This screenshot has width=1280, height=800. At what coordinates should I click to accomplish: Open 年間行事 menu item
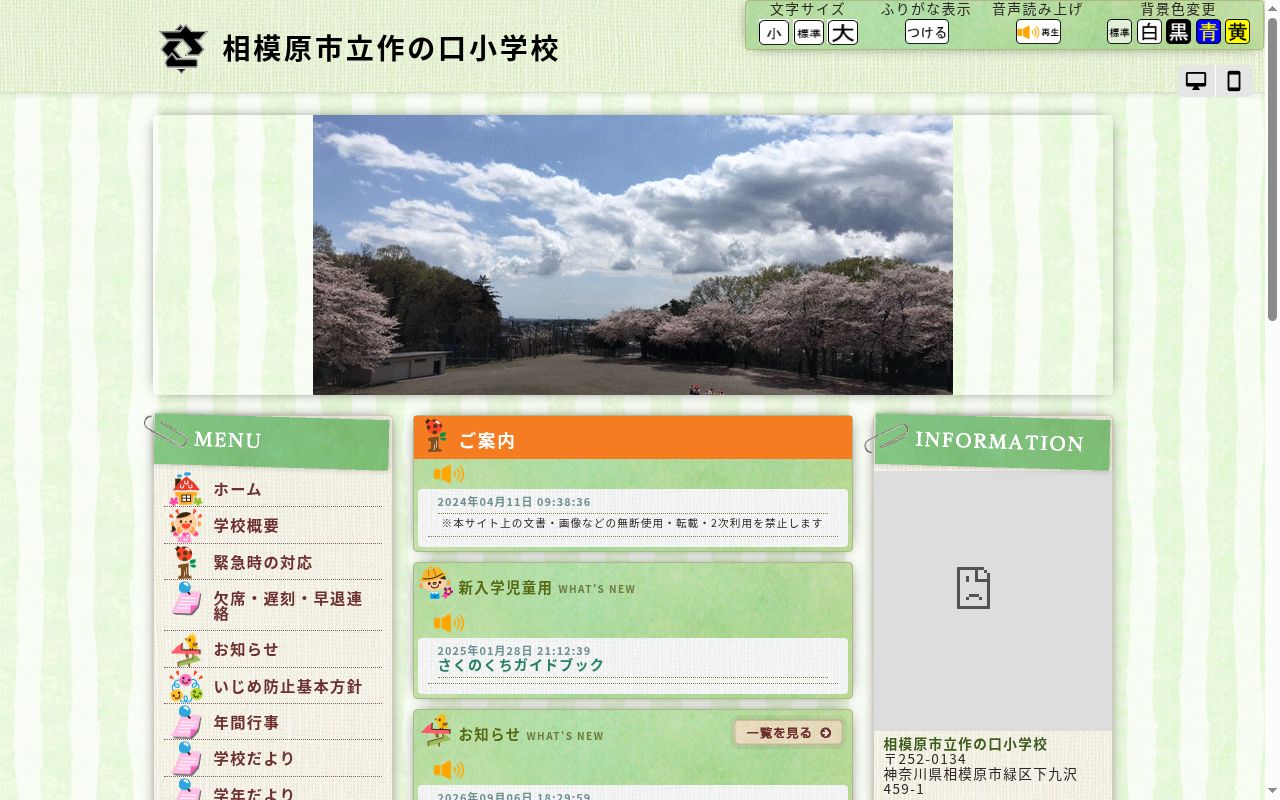[x=273, y=722]
